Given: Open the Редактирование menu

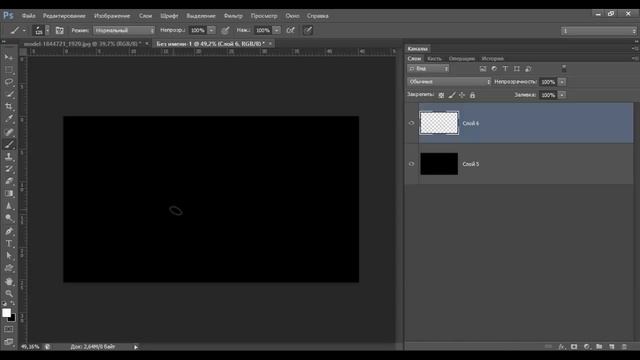Looking at the screenshot, I should click(64, 16).
